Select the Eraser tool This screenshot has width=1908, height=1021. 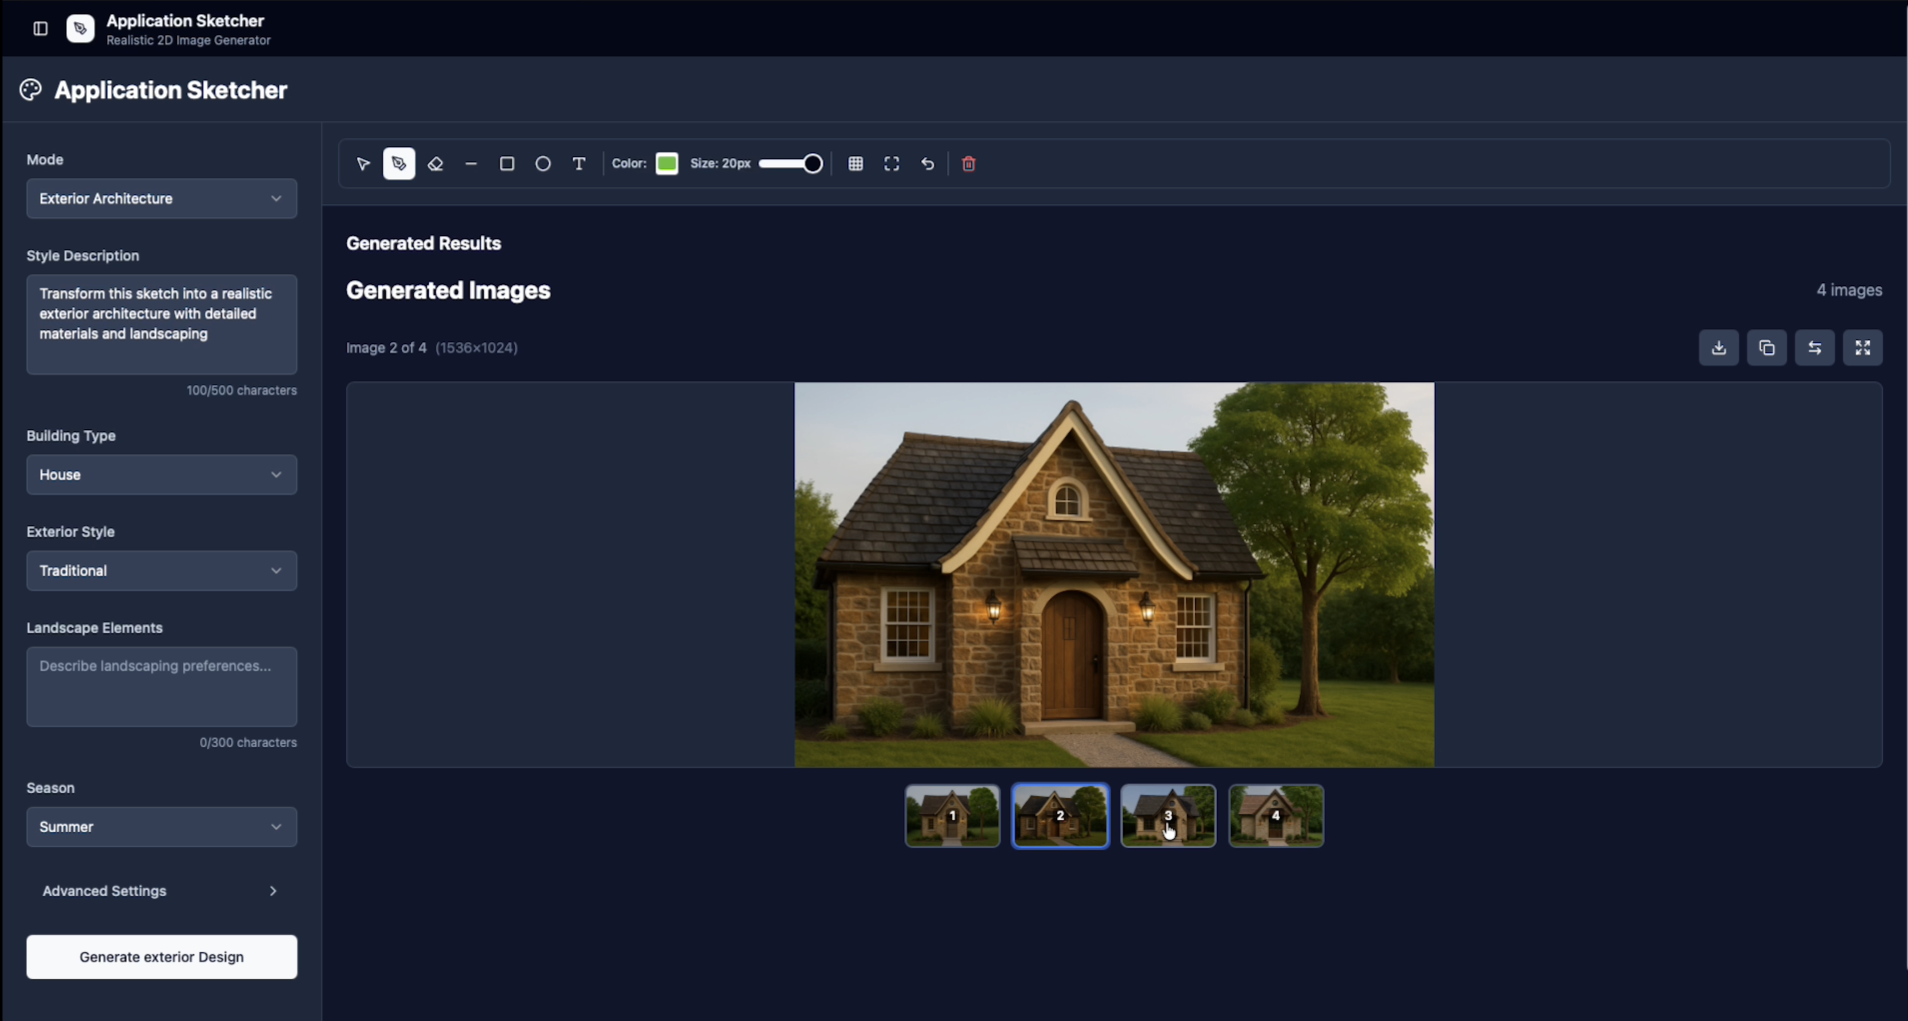point(435,163)
